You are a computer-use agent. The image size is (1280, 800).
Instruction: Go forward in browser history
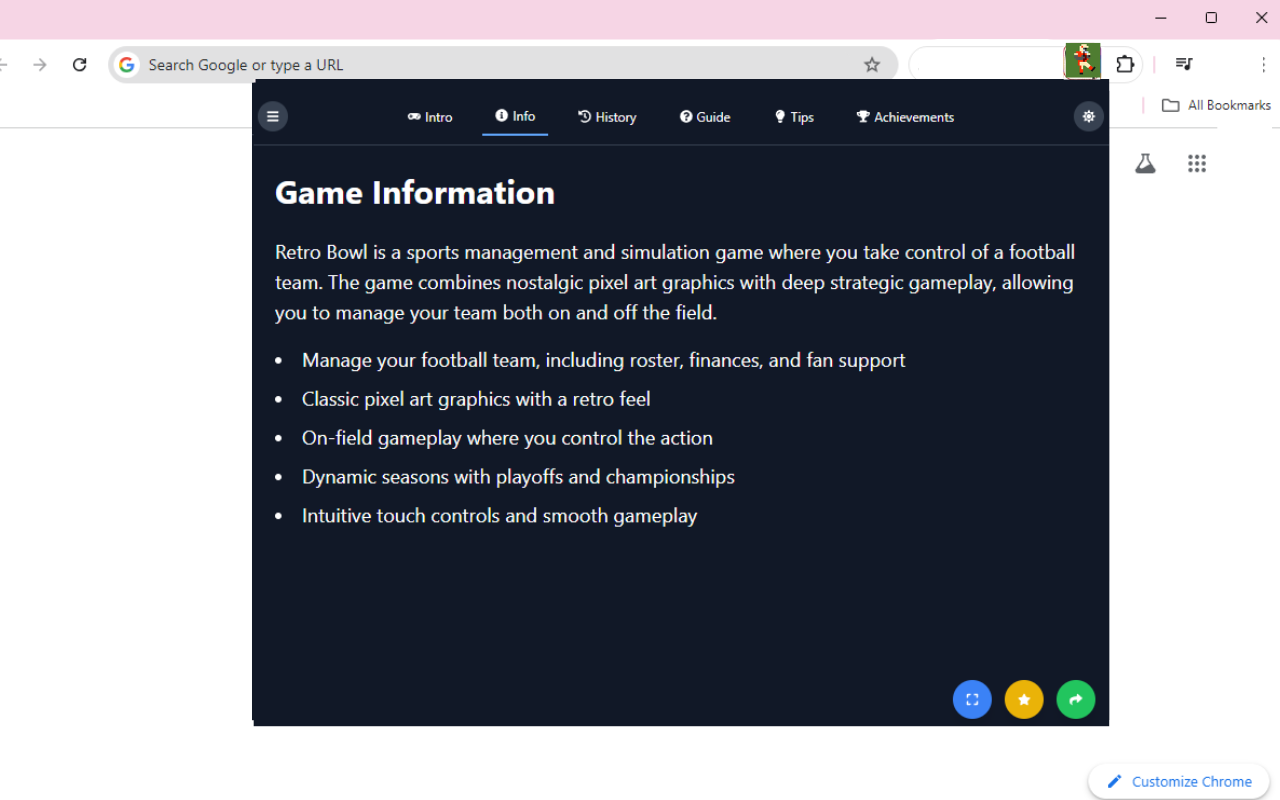click(x=40, y=65)
